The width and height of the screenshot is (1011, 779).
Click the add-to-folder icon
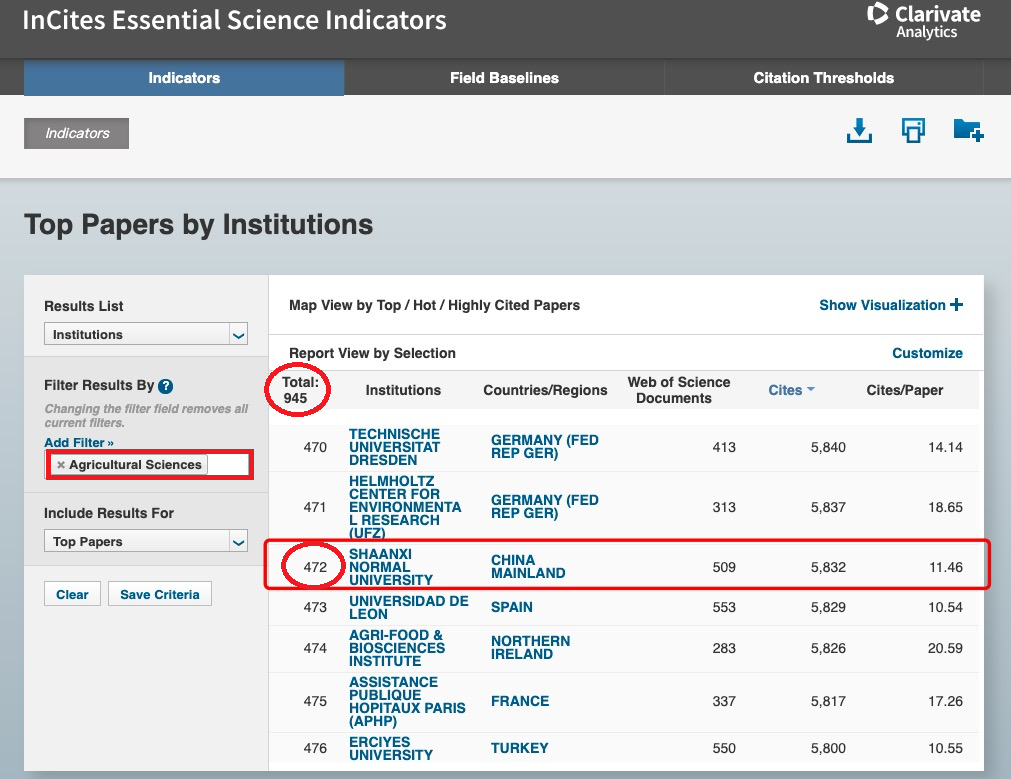pyautogui.click(x=968, y=130)
